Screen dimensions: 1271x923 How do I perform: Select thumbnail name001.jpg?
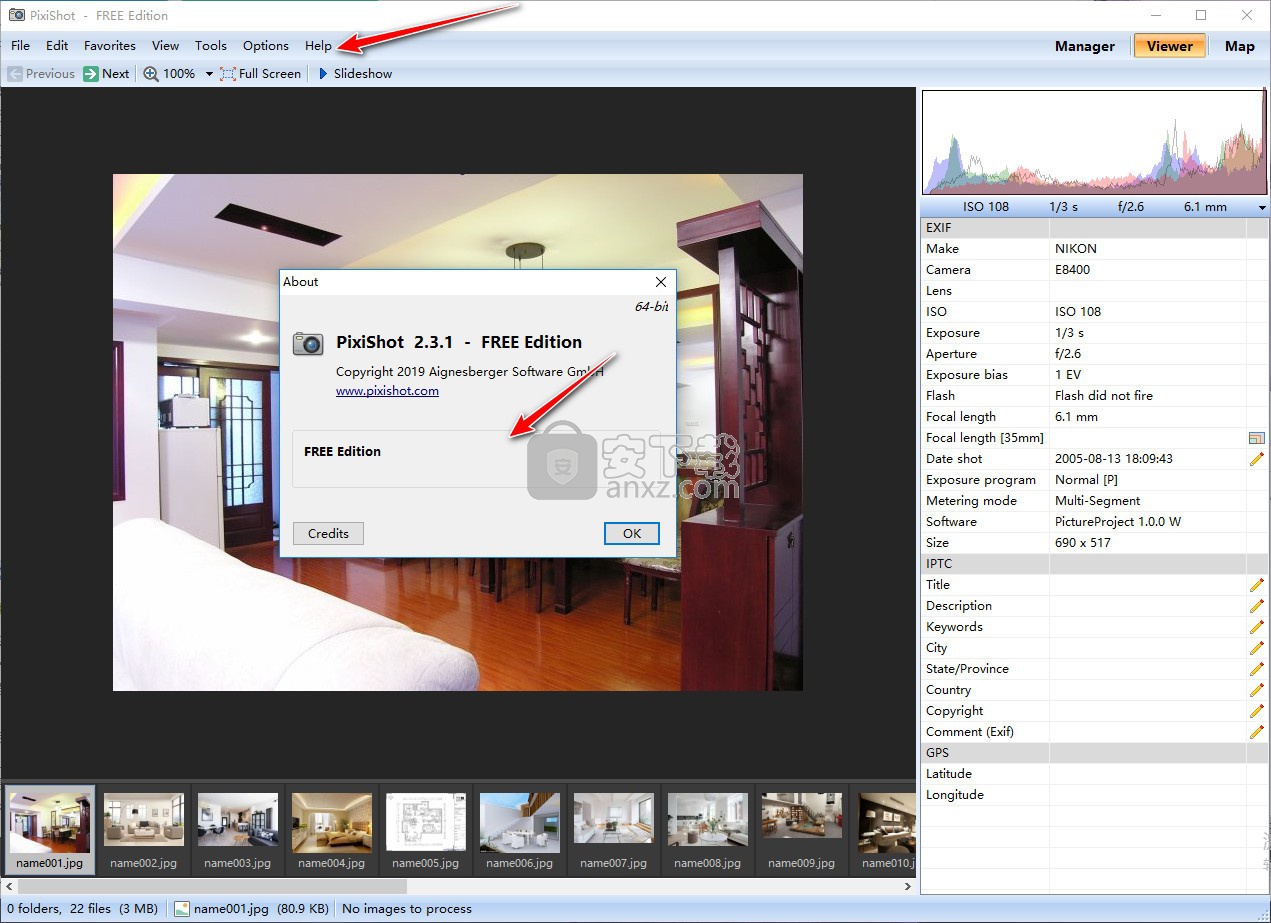pyautogui.click(x=50, y=829)
